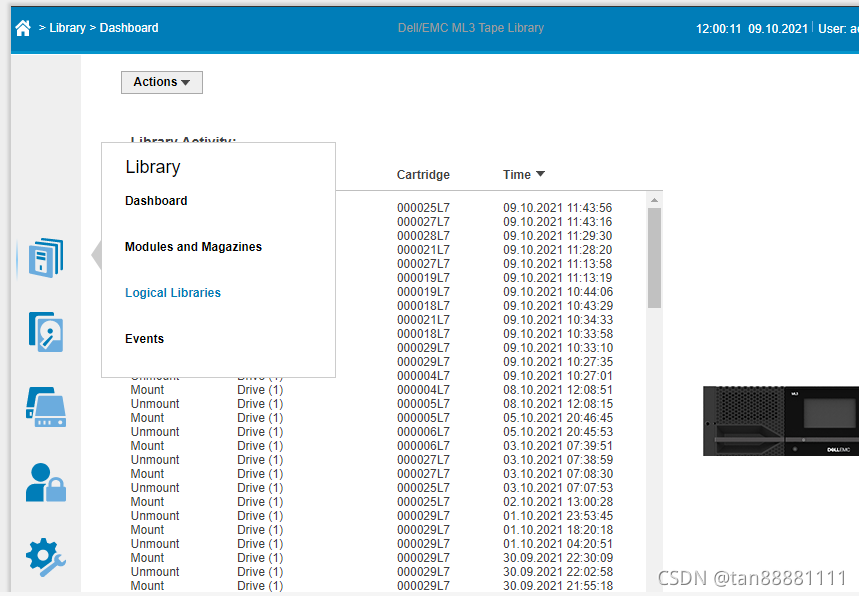Click the header date 09.10.2021

point(778,28)
